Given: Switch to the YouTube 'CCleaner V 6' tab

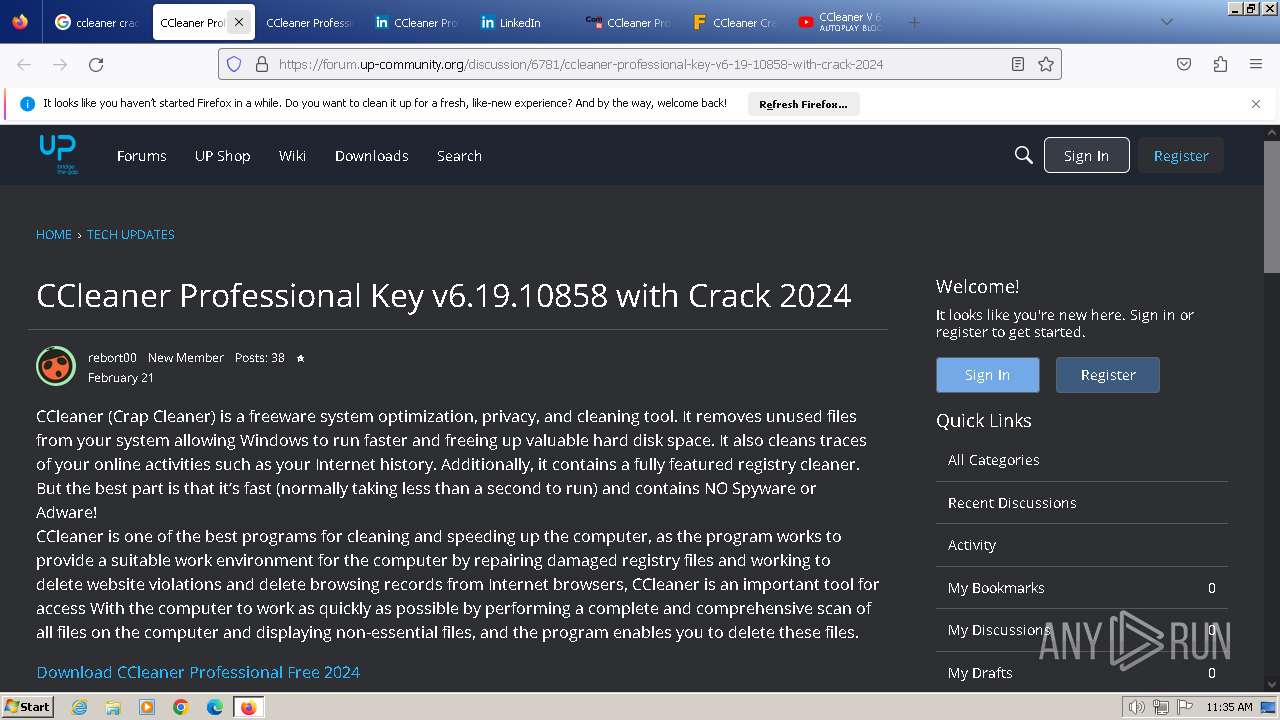Looking at the screenshot, I should [x=840, y=22].
